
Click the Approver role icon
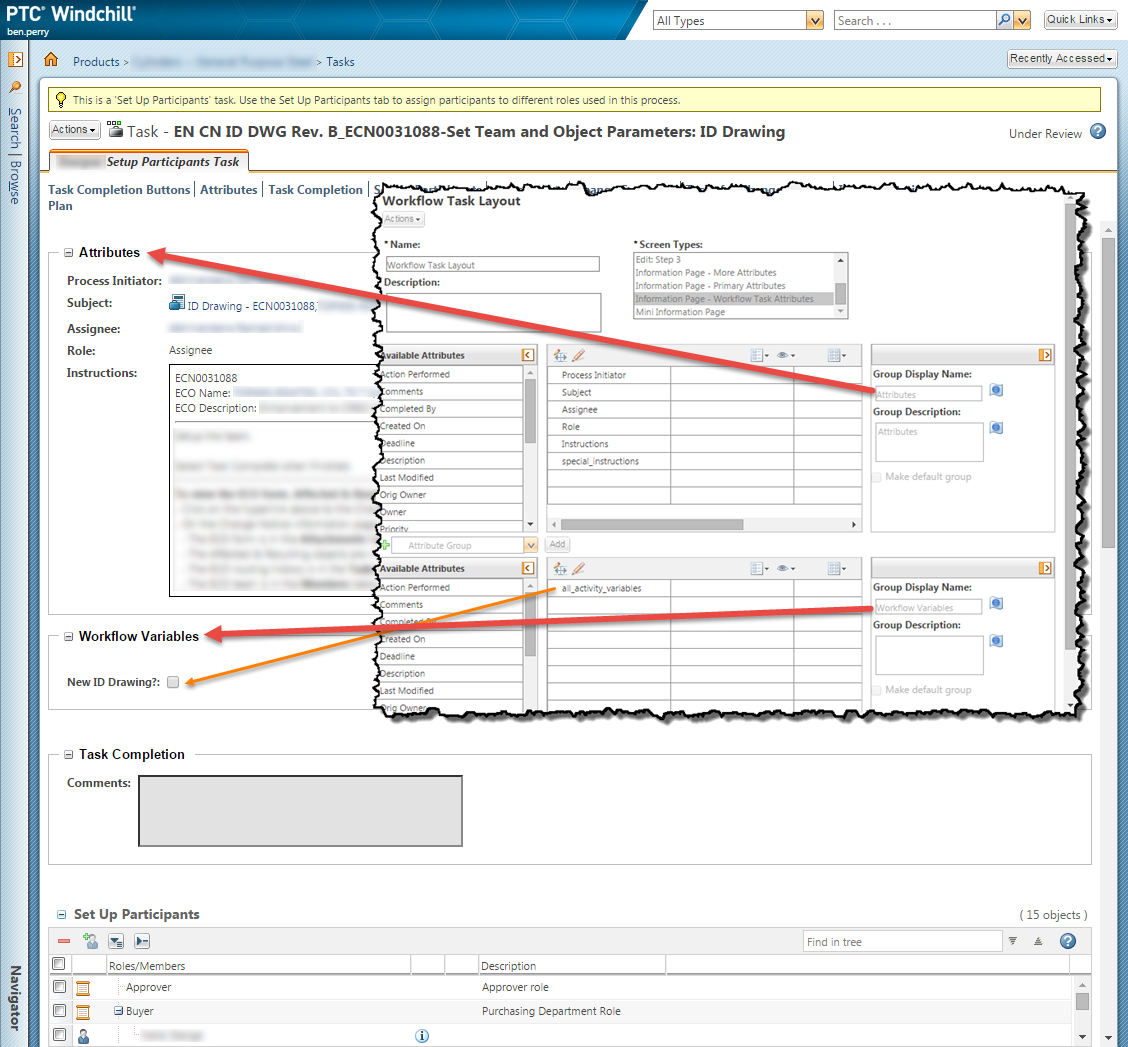point(83,988)
